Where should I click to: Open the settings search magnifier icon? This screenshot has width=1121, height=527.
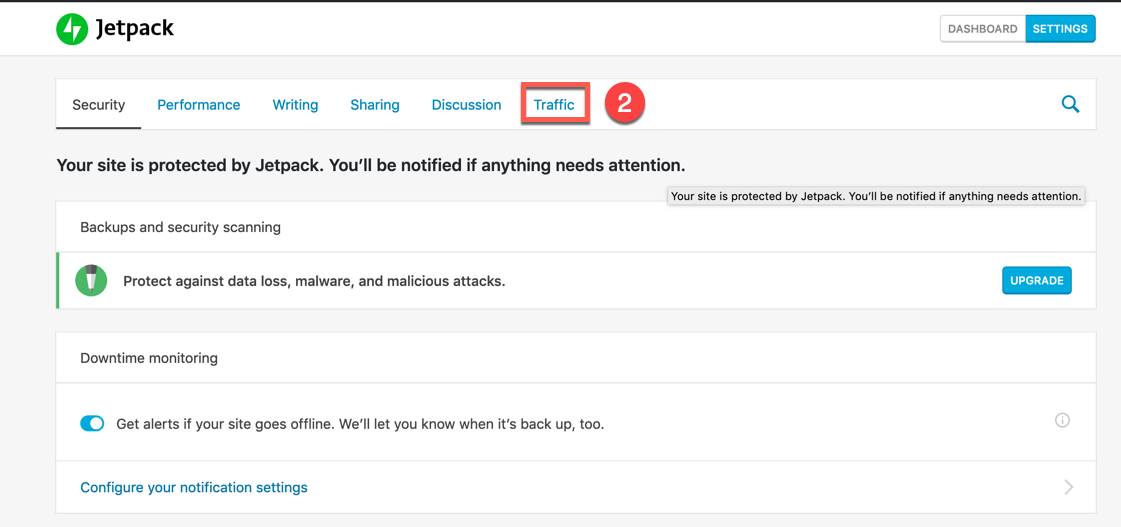coord(1070,104)
